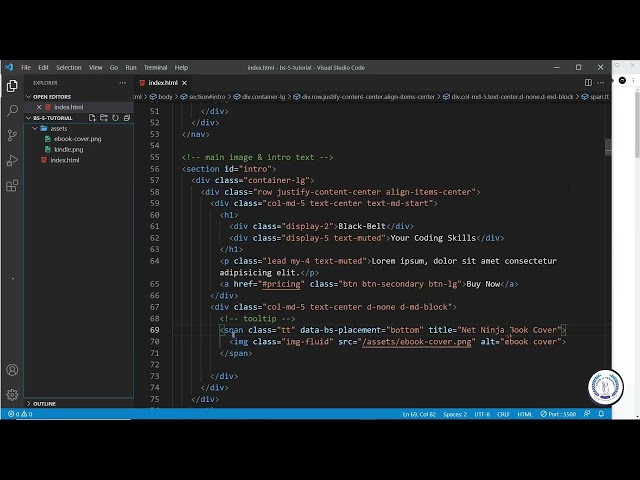The width and height of the screenshot is (640, 480).
Task: Click line number 55 in the gutter
Action: pos(155,157)
